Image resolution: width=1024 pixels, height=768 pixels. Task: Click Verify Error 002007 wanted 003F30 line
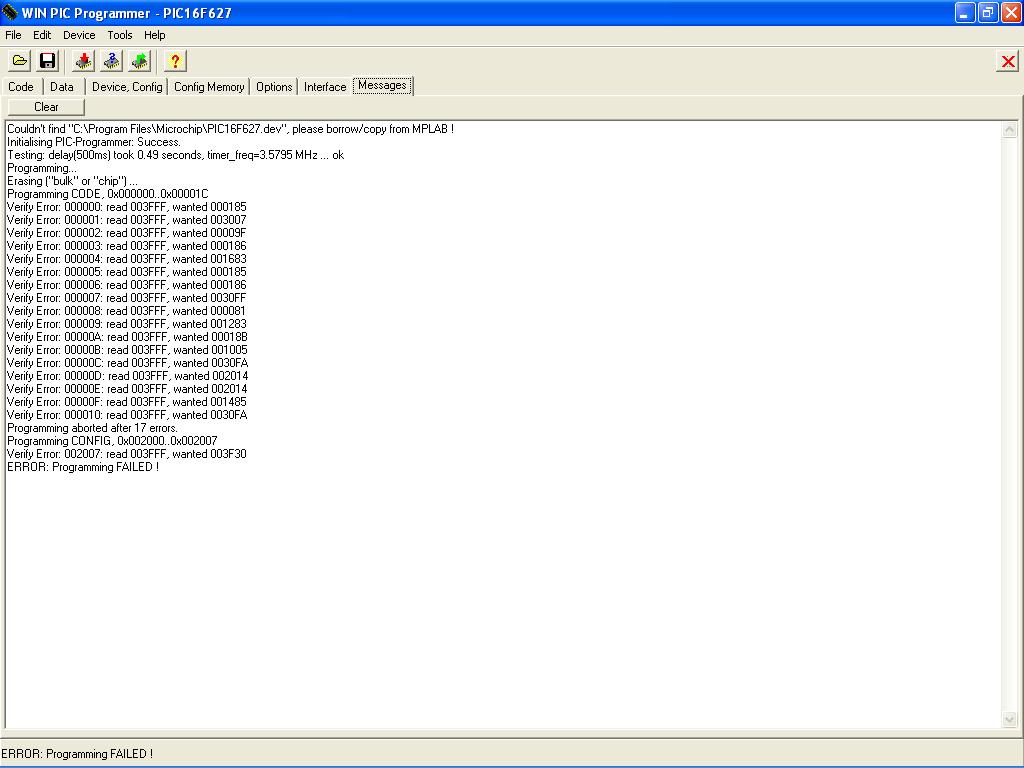(127, 454)
